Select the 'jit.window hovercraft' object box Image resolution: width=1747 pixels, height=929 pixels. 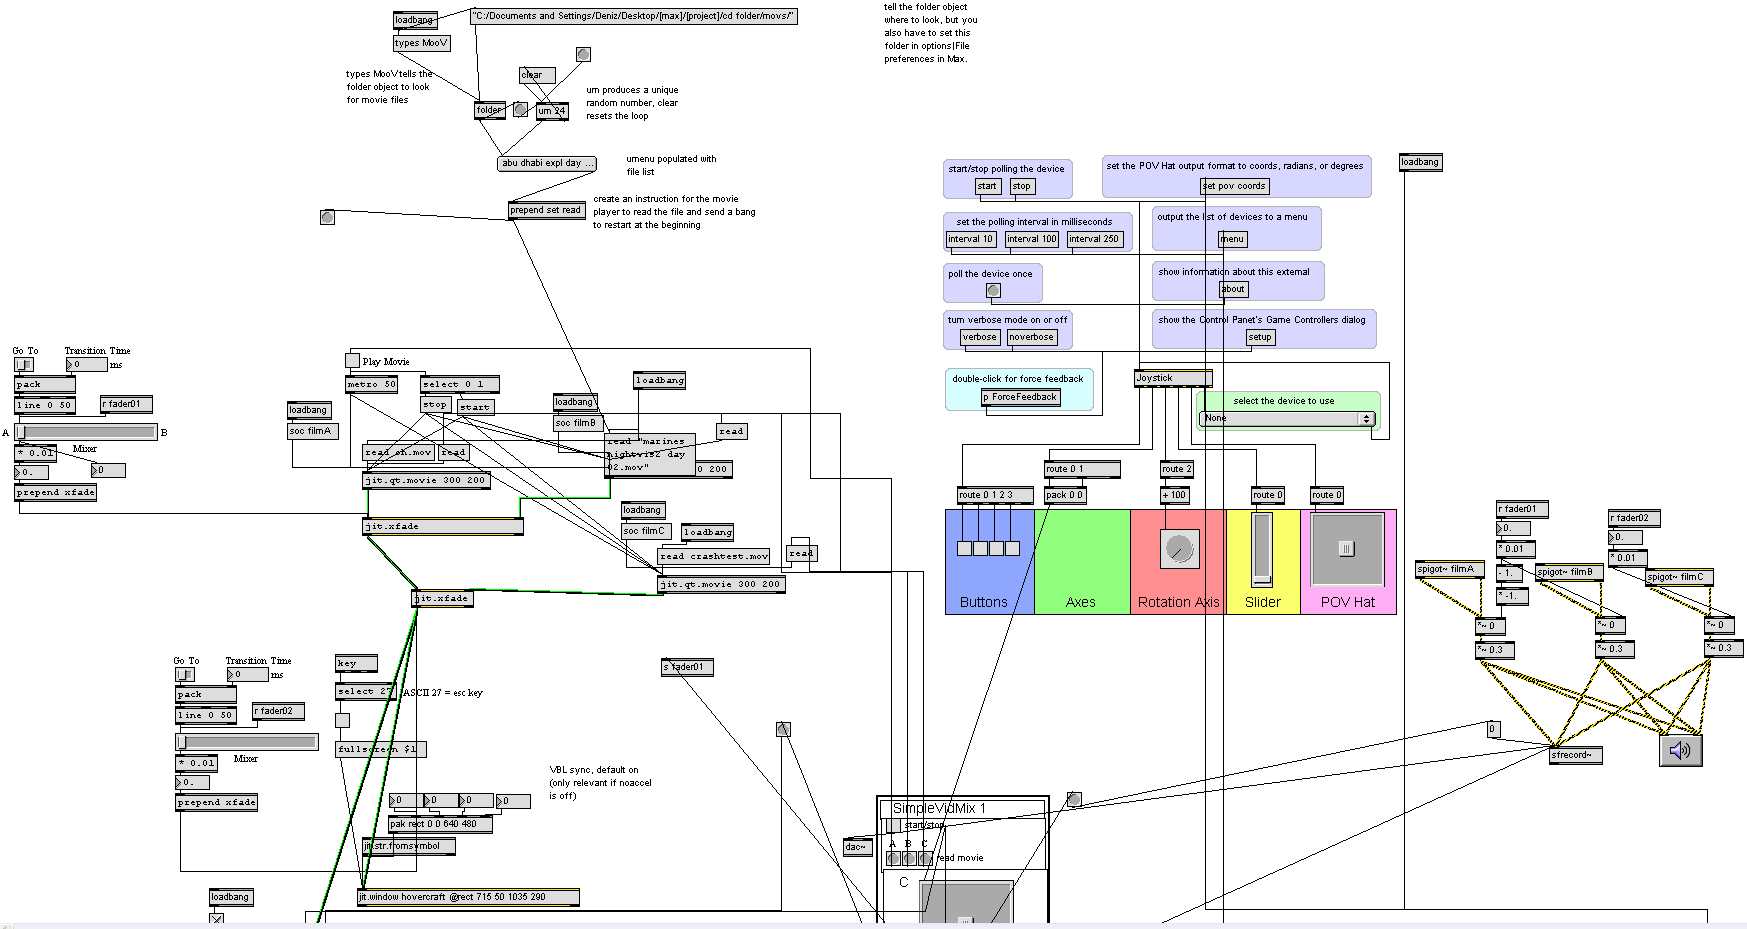[467, 897]
